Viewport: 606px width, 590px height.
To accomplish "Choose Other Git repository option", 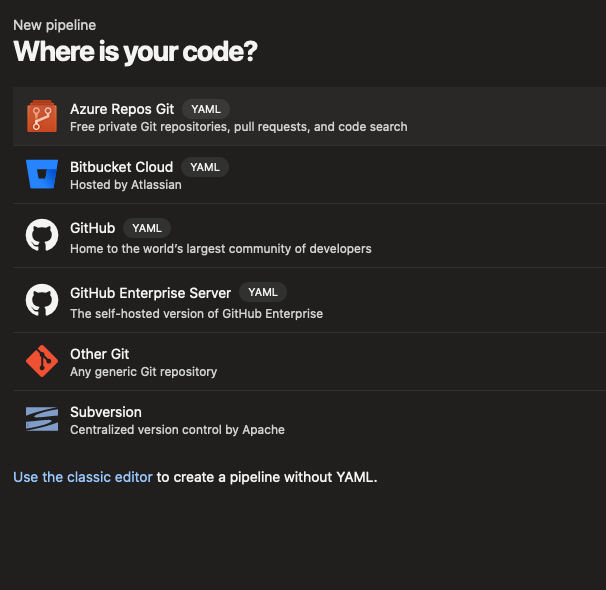I will click(x=99, y=354).
